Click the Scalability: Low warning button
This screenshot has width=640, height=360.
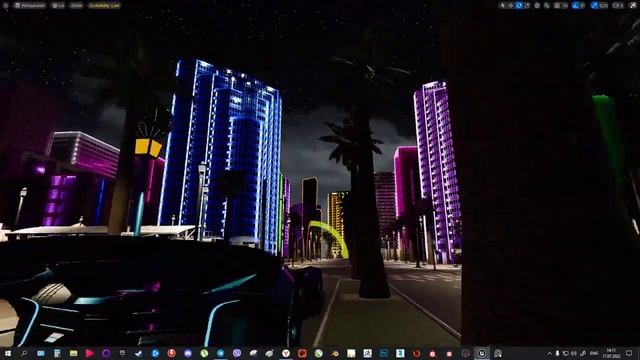104,5
